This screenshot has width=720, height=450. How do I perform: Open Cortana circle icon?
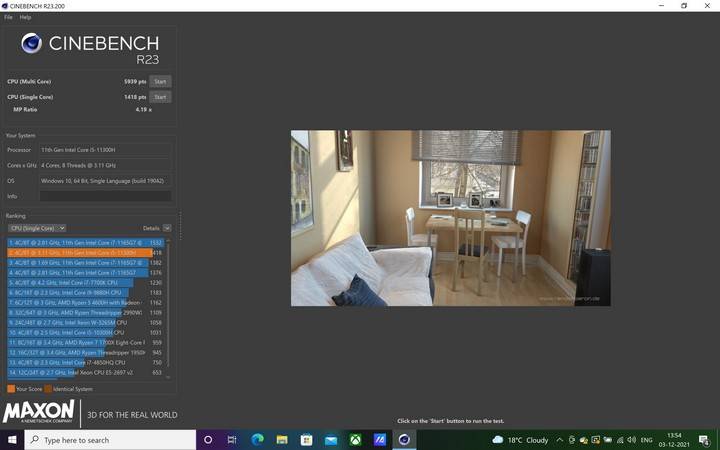pyautogui.click(x=208, y=439)
